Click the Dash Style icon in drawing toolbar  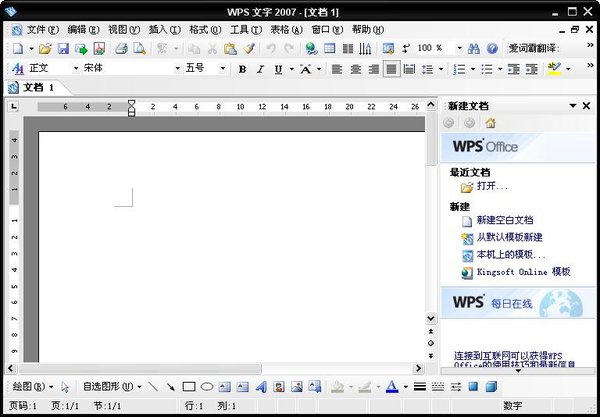click(438, 387)
